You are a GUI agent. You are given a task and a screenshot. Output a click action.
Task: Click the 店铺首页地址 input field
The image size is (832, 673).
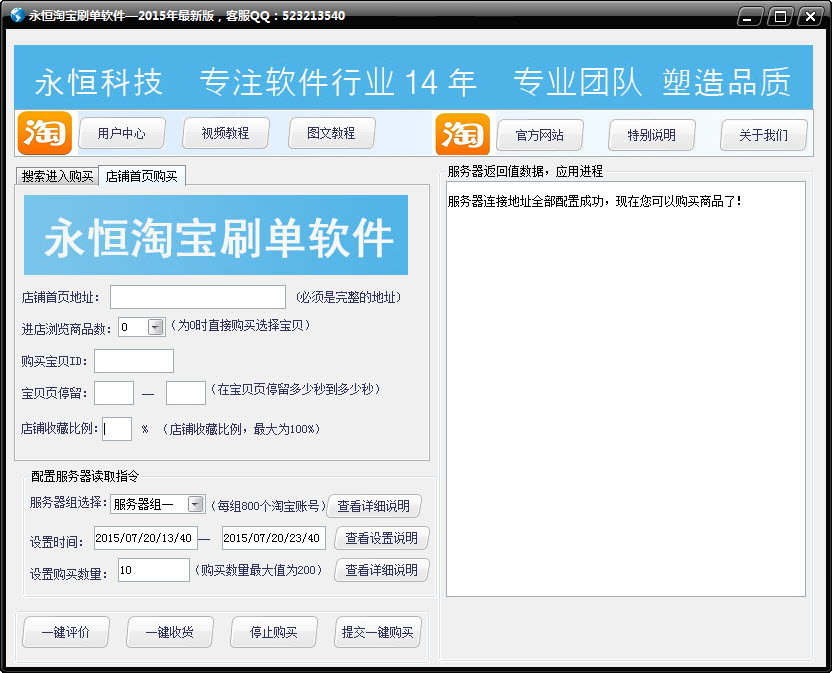coord(198,297)
